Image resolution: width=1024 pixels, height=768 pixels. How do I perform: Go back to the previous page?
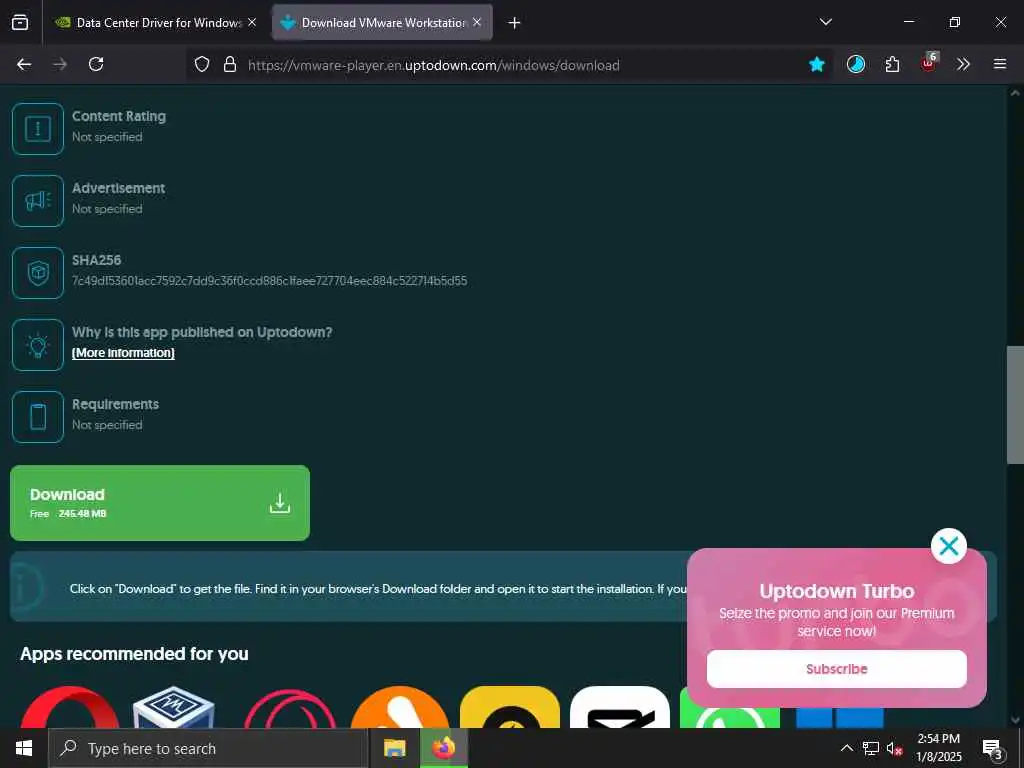[24, 64]
